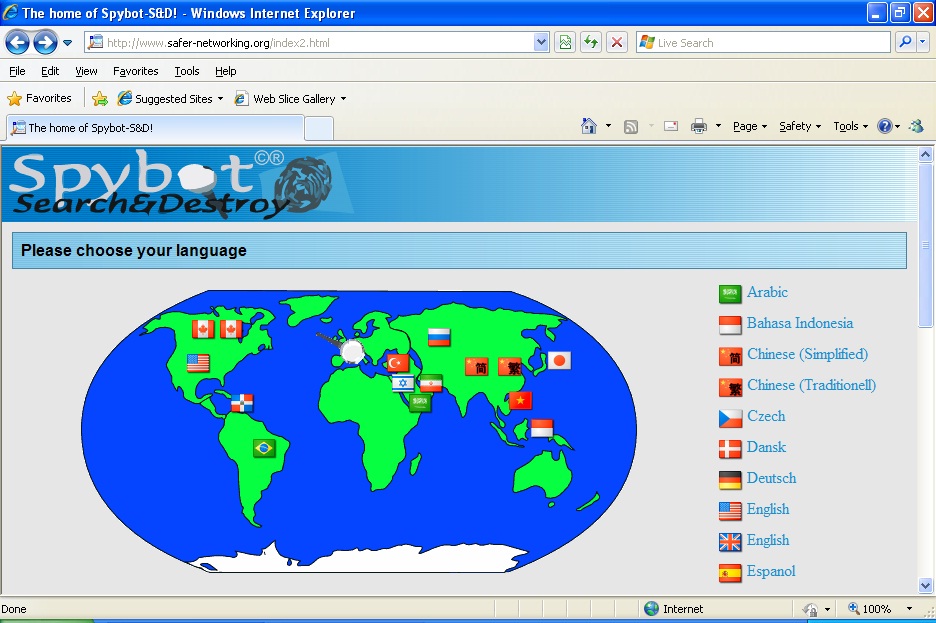Choose the Dansk language link
This screenshot has height=623, width=936.
766,447
